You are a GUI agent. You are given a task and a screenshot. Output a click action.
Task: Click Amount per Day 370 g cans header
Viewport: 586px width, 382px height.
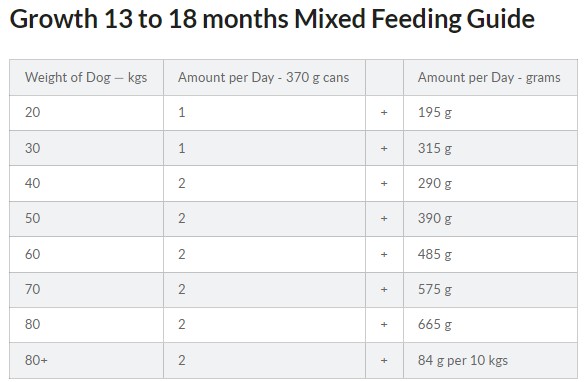pos(264,77)
